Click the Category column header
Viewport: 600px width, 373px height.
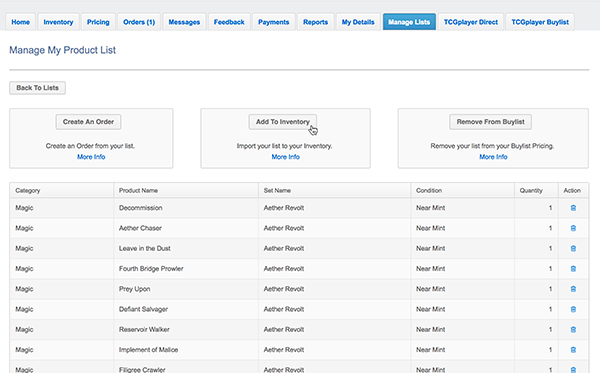click(62, 190)
